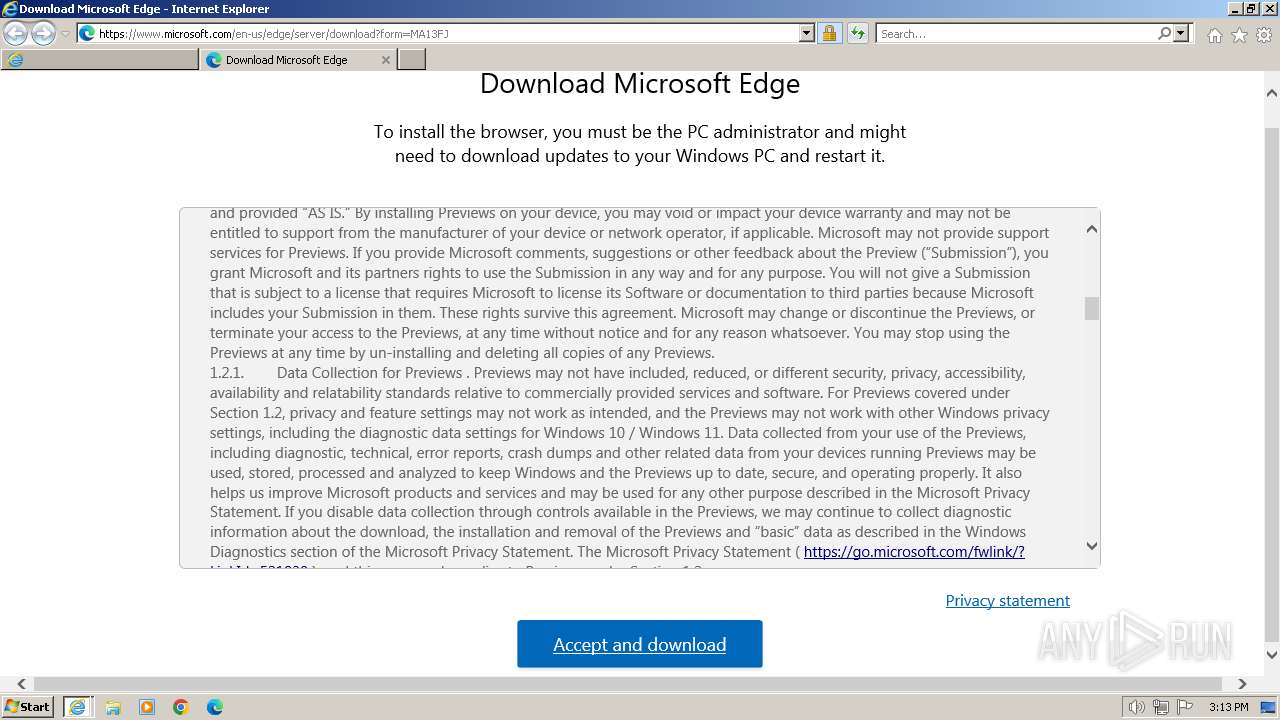Open the recent pages dropdown arrow
The height and width of the screenshot is (720, 1280).
tap(65, 34)
